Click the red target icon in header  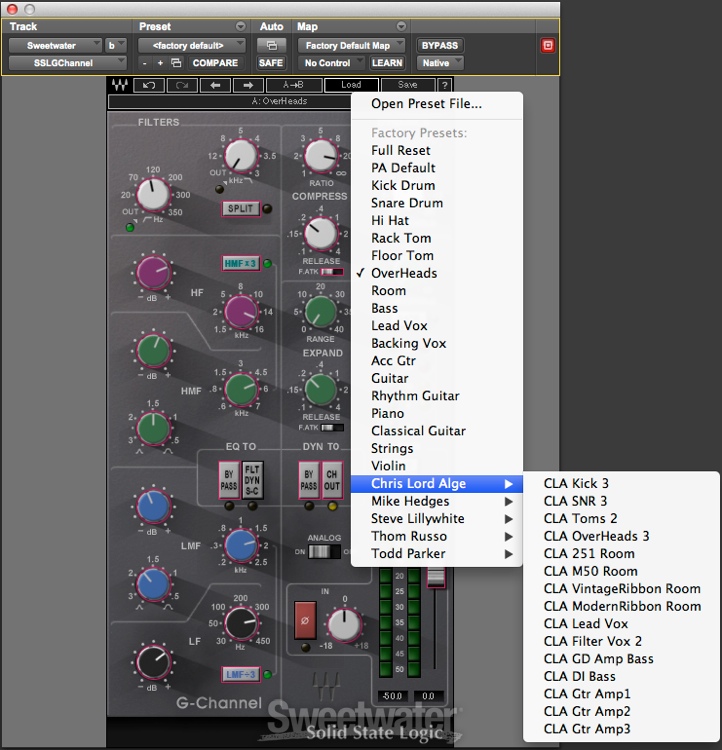tap(548, 45)
